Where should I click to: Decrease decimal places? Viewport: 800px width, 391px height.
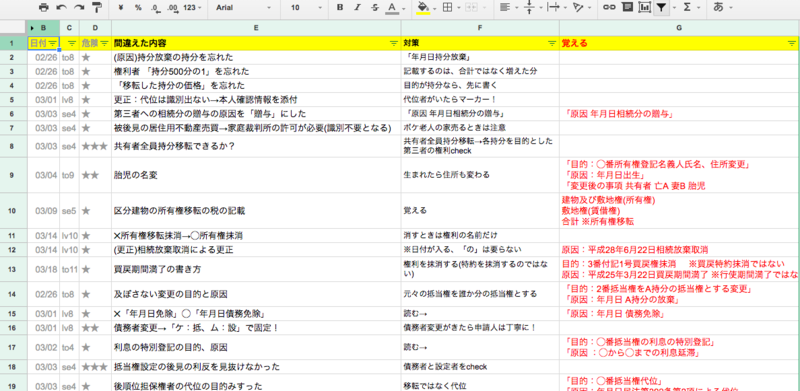click(x=156, y=8)
